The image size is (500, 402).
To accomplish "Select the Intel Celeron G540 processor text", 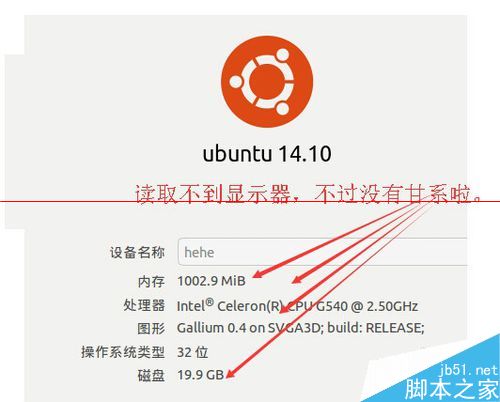I will (x=297, y=306).
